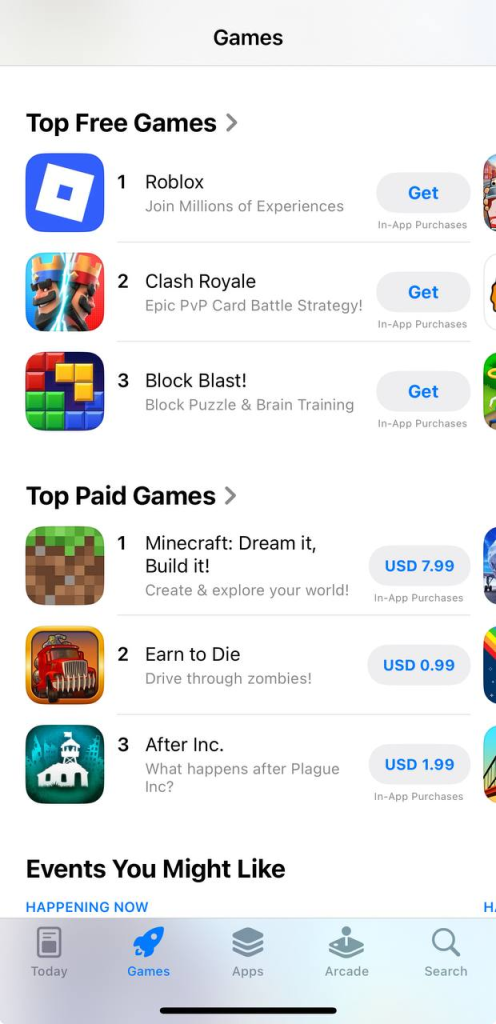496x1024 pixels.
Task: Select the Games rocket tab
Action: pyautogui.click(x=148, y=952)
